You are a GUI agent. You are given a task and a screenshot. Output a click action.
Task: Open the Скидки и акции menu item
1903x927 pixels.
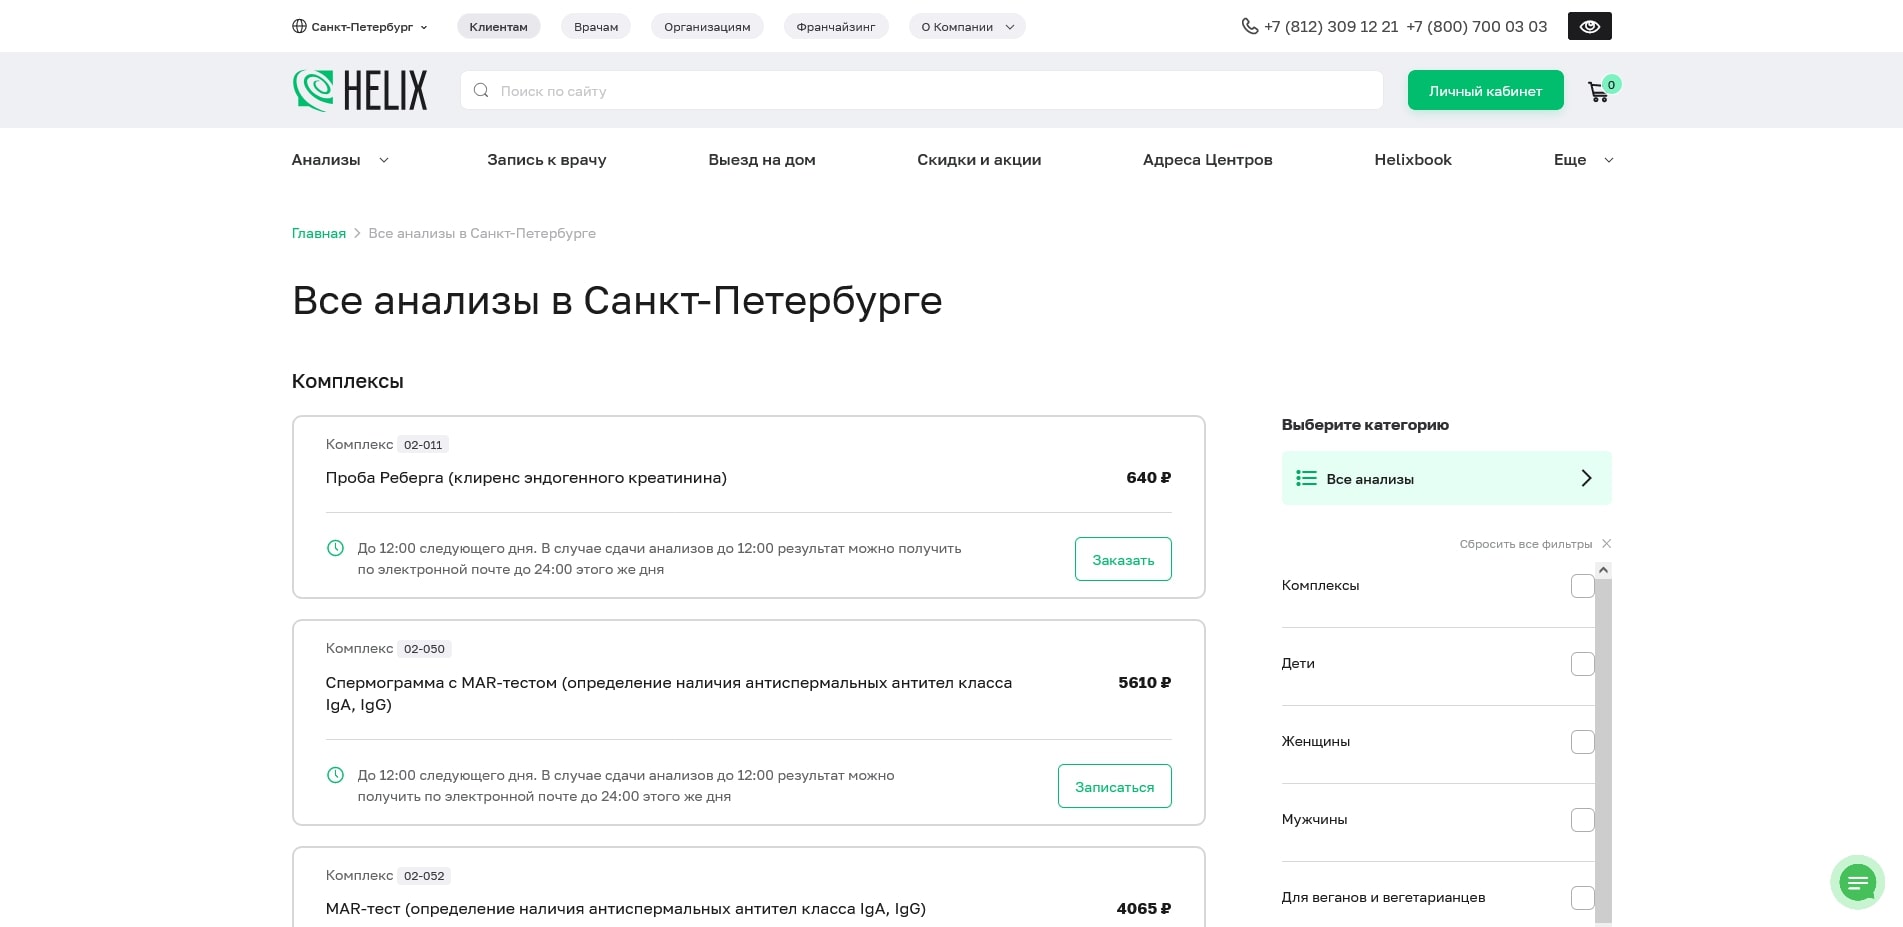click(979, 160)
